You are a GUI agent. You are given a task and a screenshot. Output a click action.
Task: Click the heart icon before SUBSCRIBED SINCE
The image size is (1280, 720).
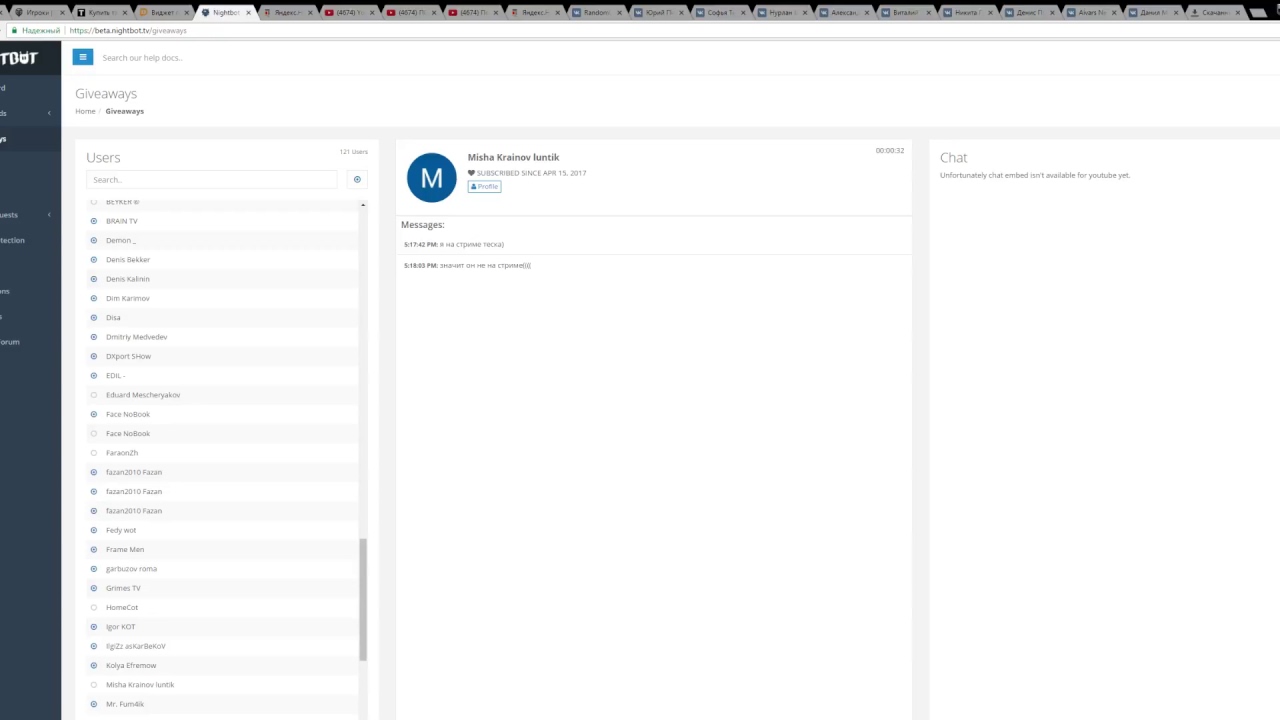471,173
